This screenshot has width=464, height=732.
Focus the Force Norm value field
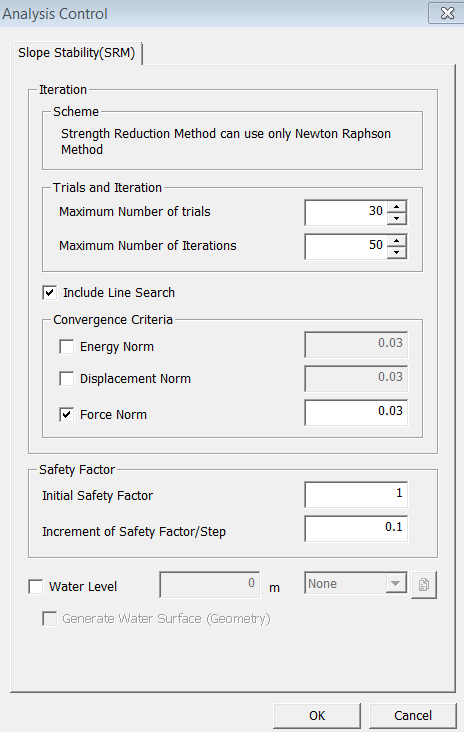[x=356, y=412]
